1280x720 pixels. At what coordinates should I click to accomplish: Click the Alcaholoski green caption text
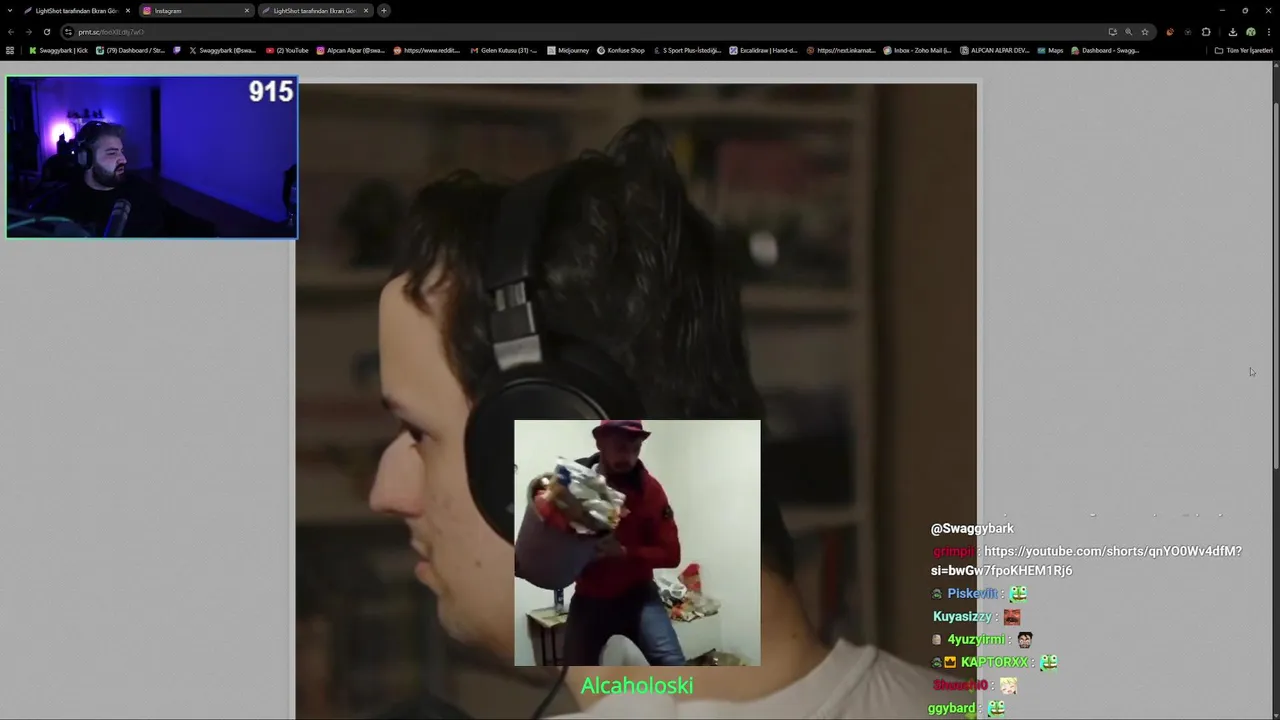[x=637, y=686]
